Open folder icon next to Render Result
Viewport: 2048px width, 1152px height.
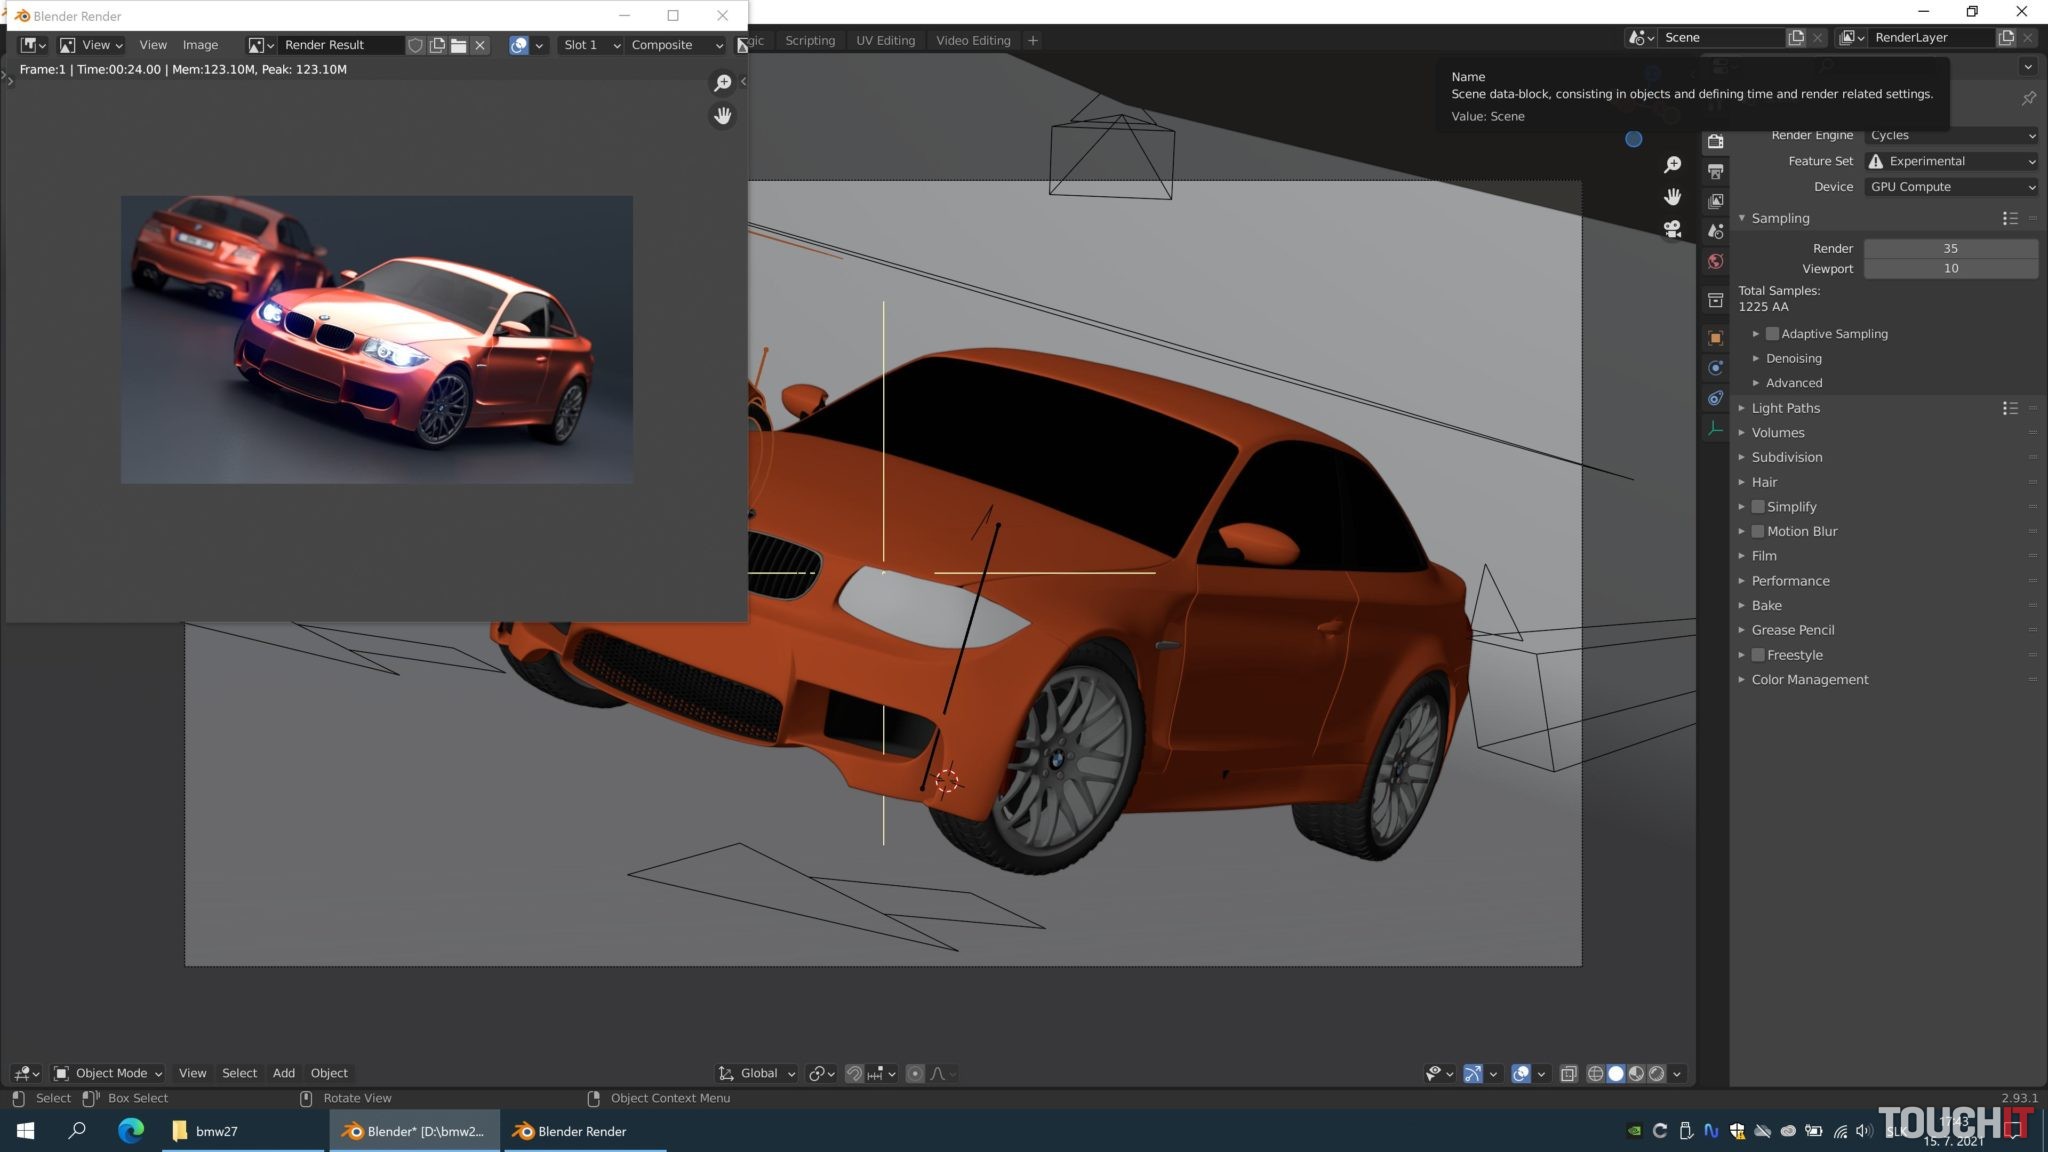pyautogui.click(x=458, y=45)
